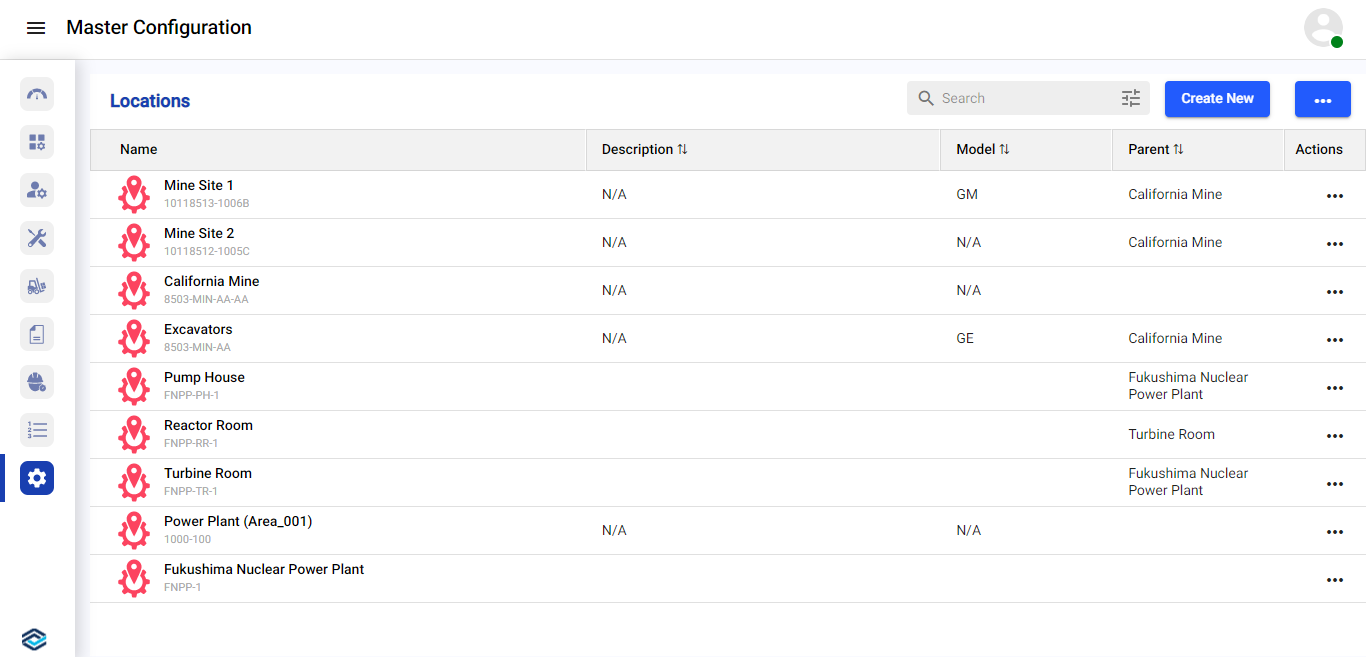Sort table by Model column

pyautogui.click(x=1004, y=150)
